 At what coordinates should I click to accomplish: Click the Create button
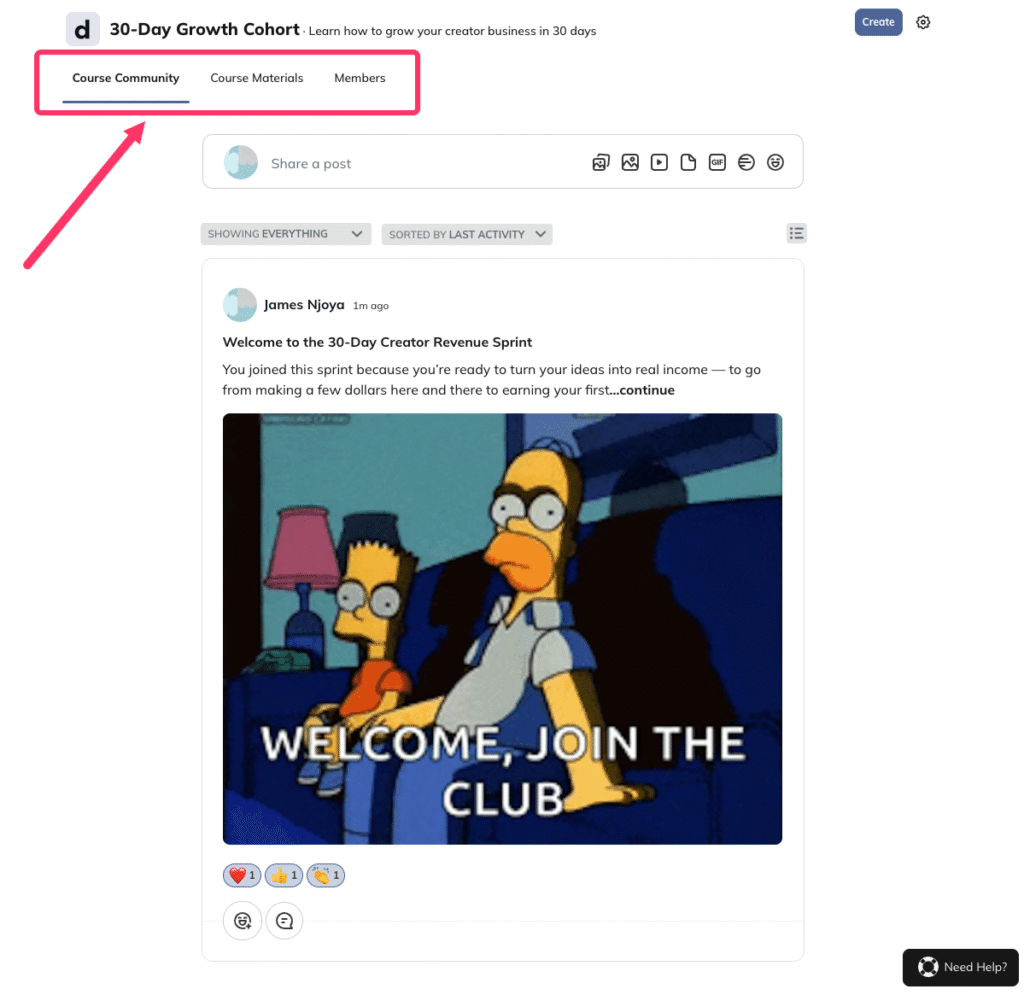[x=878, y=22]
